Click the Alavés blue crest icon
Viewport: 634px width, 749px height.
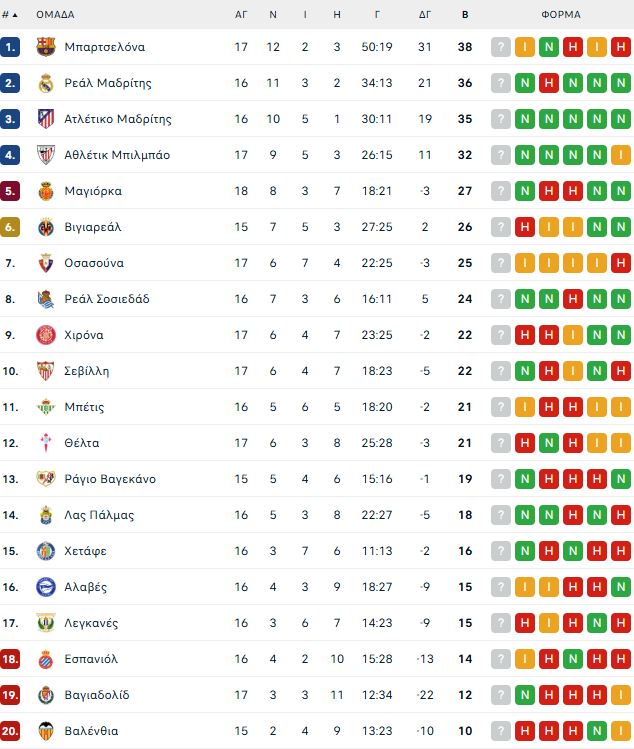(x=46, y=587)
